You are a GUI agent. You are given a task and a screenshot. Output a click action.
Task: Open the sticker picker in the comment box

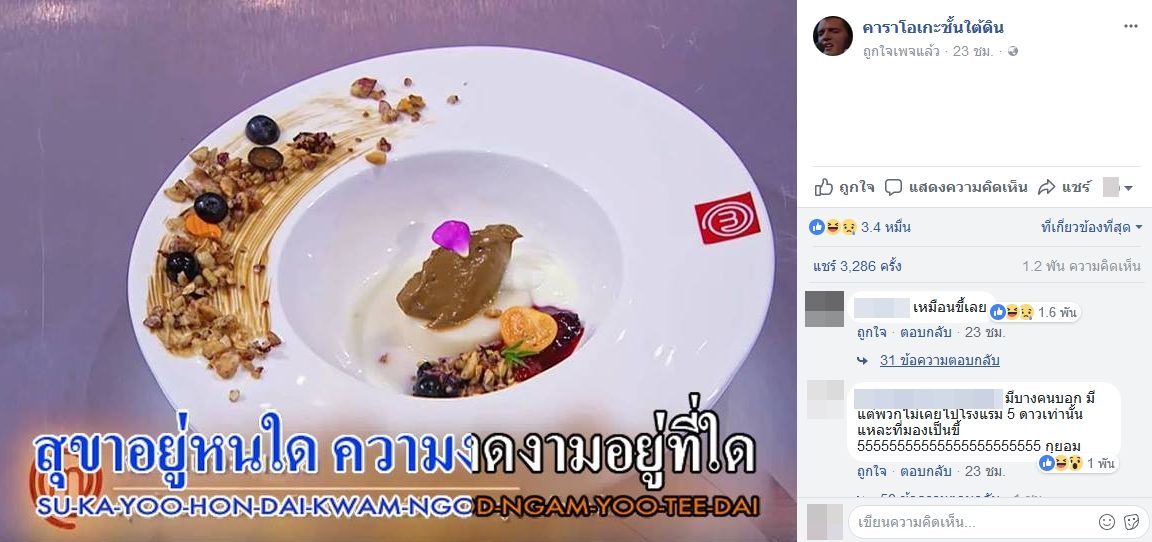(x=1131, y=522)
